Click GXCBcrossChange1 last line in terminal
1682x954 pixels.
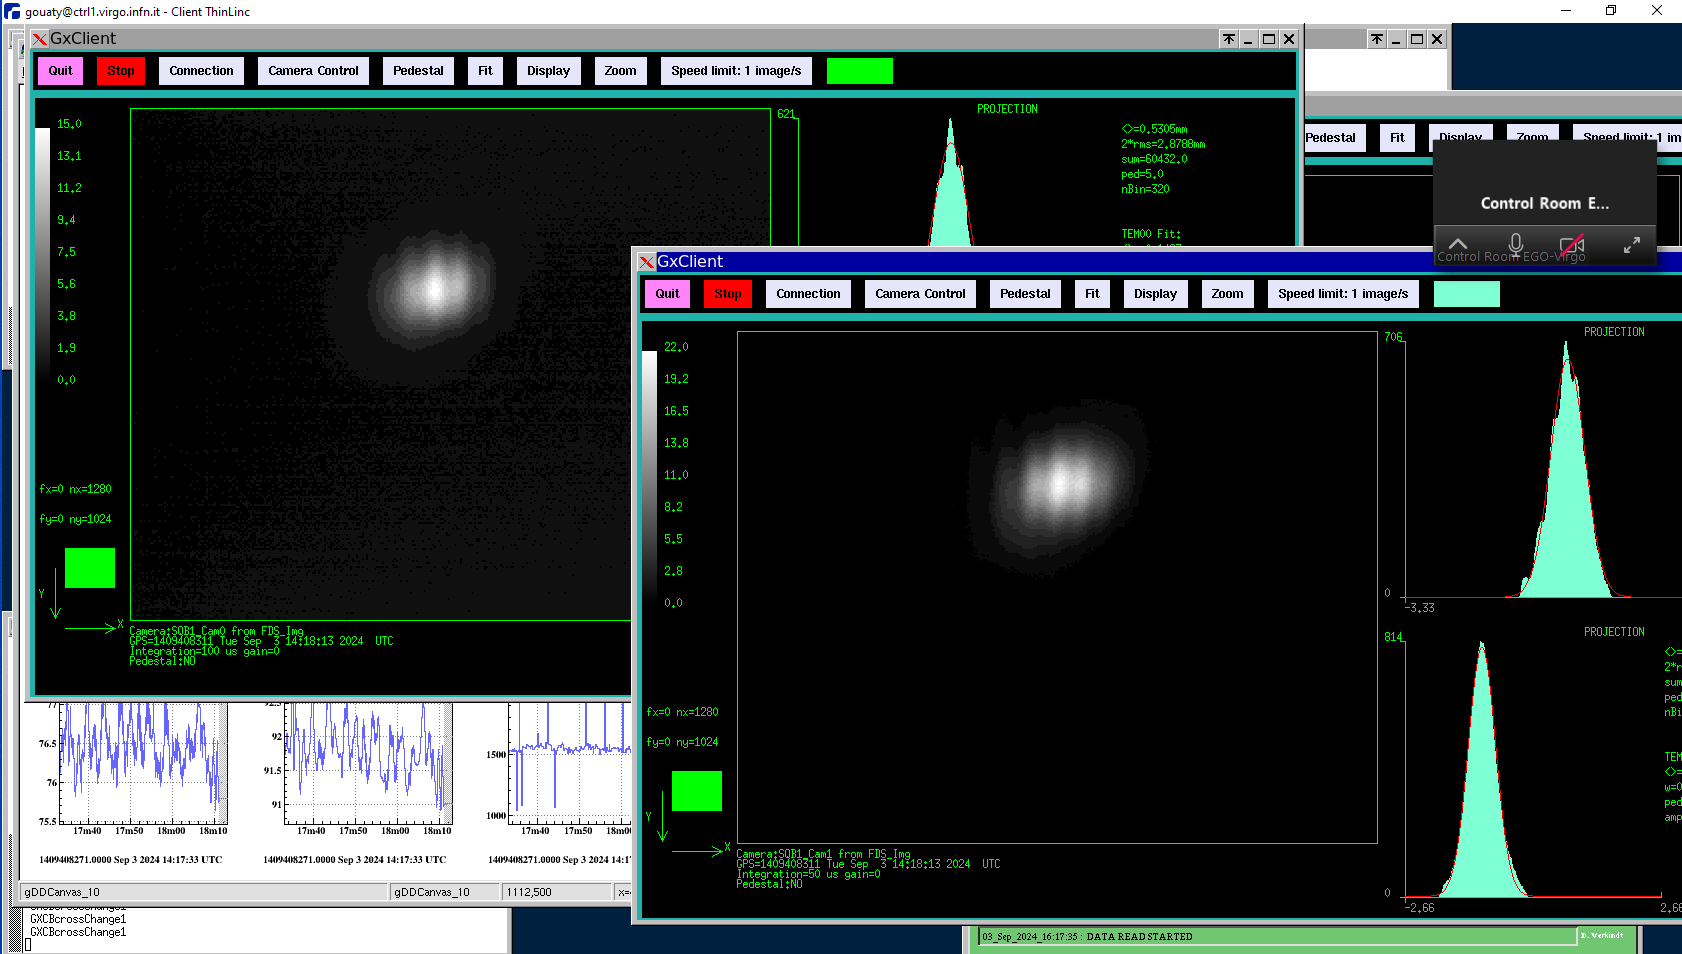[x=78, y=932]
